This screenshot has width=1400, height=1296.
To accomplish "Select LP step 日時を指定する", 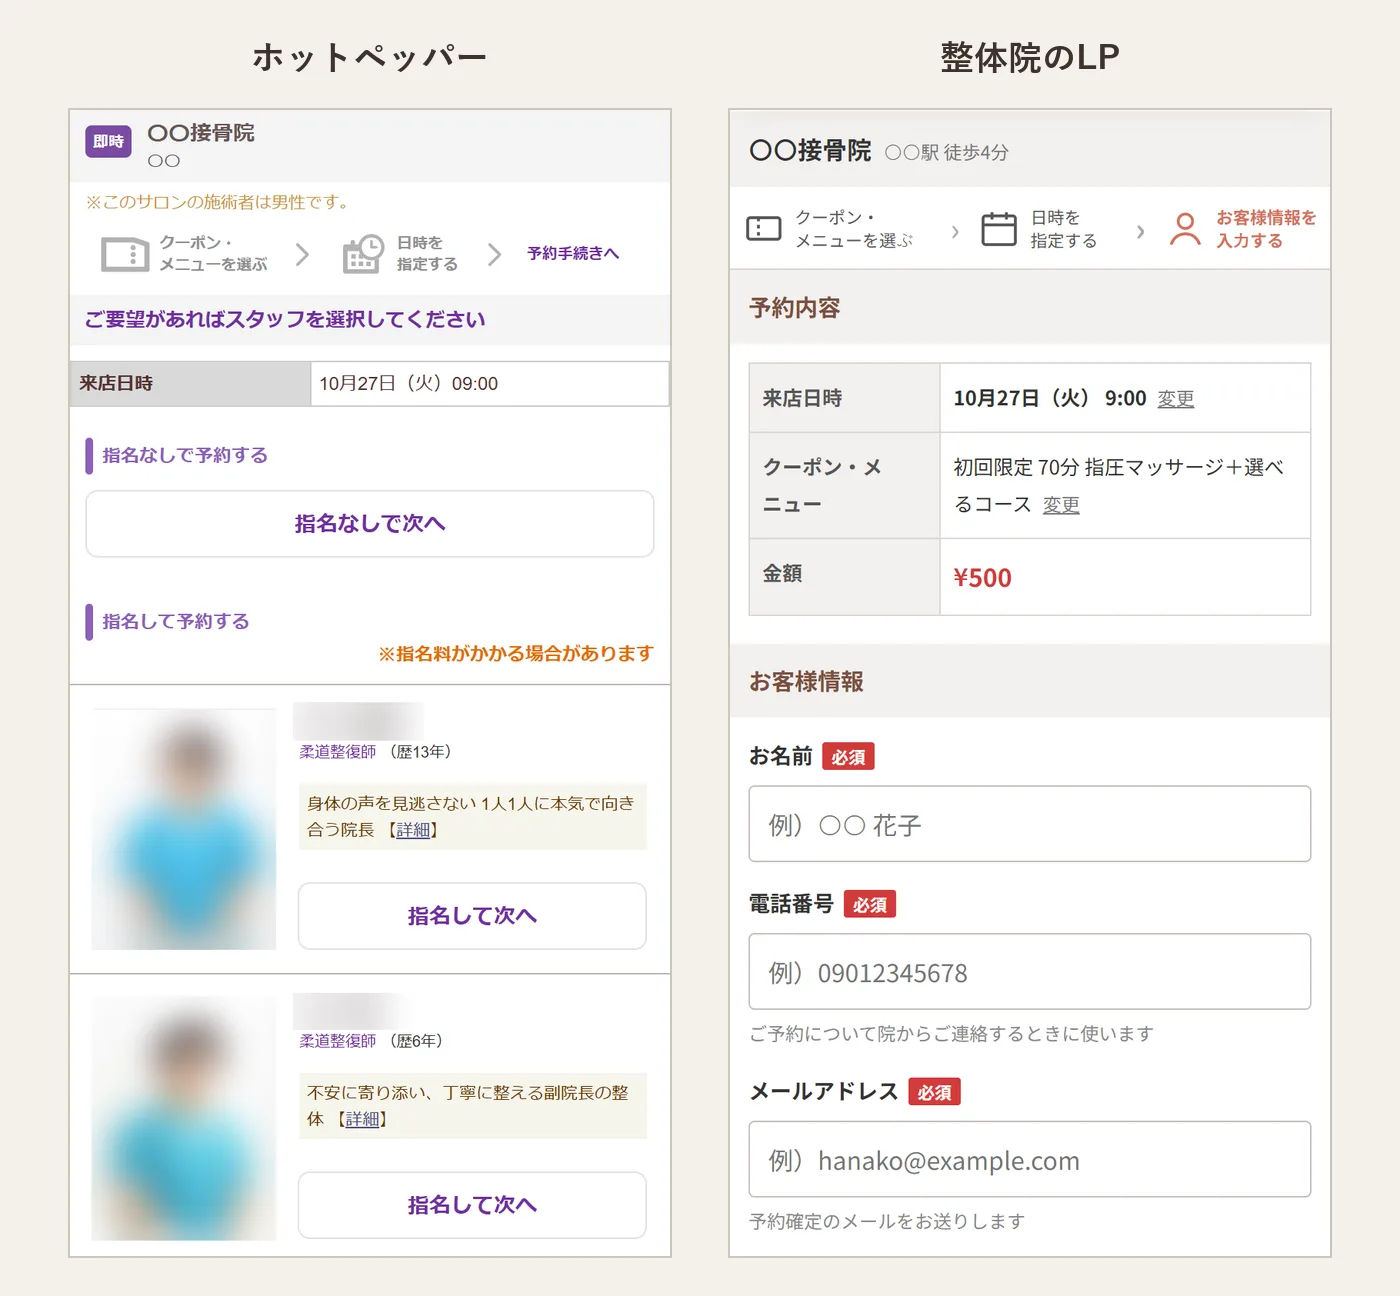I will 1063,229.
